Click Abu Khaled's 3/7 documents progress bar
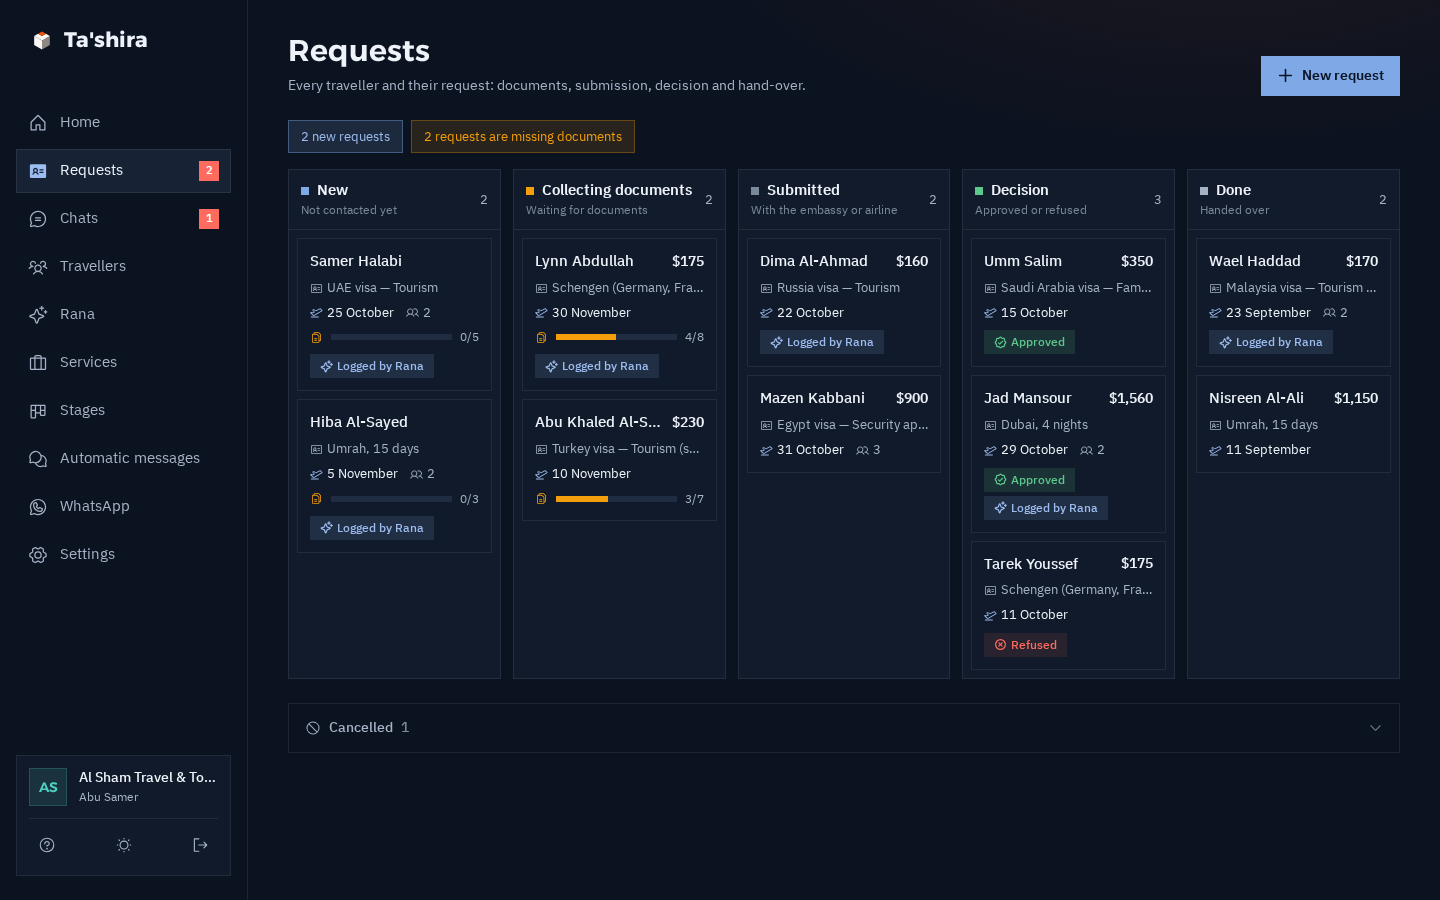 (x=616, y=499)
